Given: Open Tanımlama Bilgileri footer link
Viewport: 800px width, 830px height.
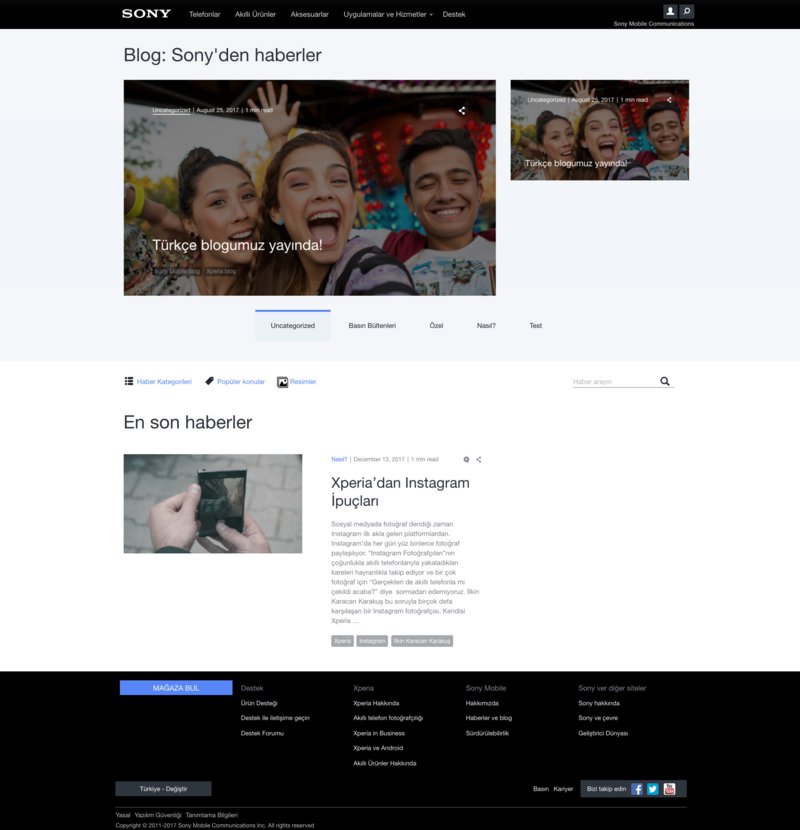Looking at the screenshot, I should point(212,815).
